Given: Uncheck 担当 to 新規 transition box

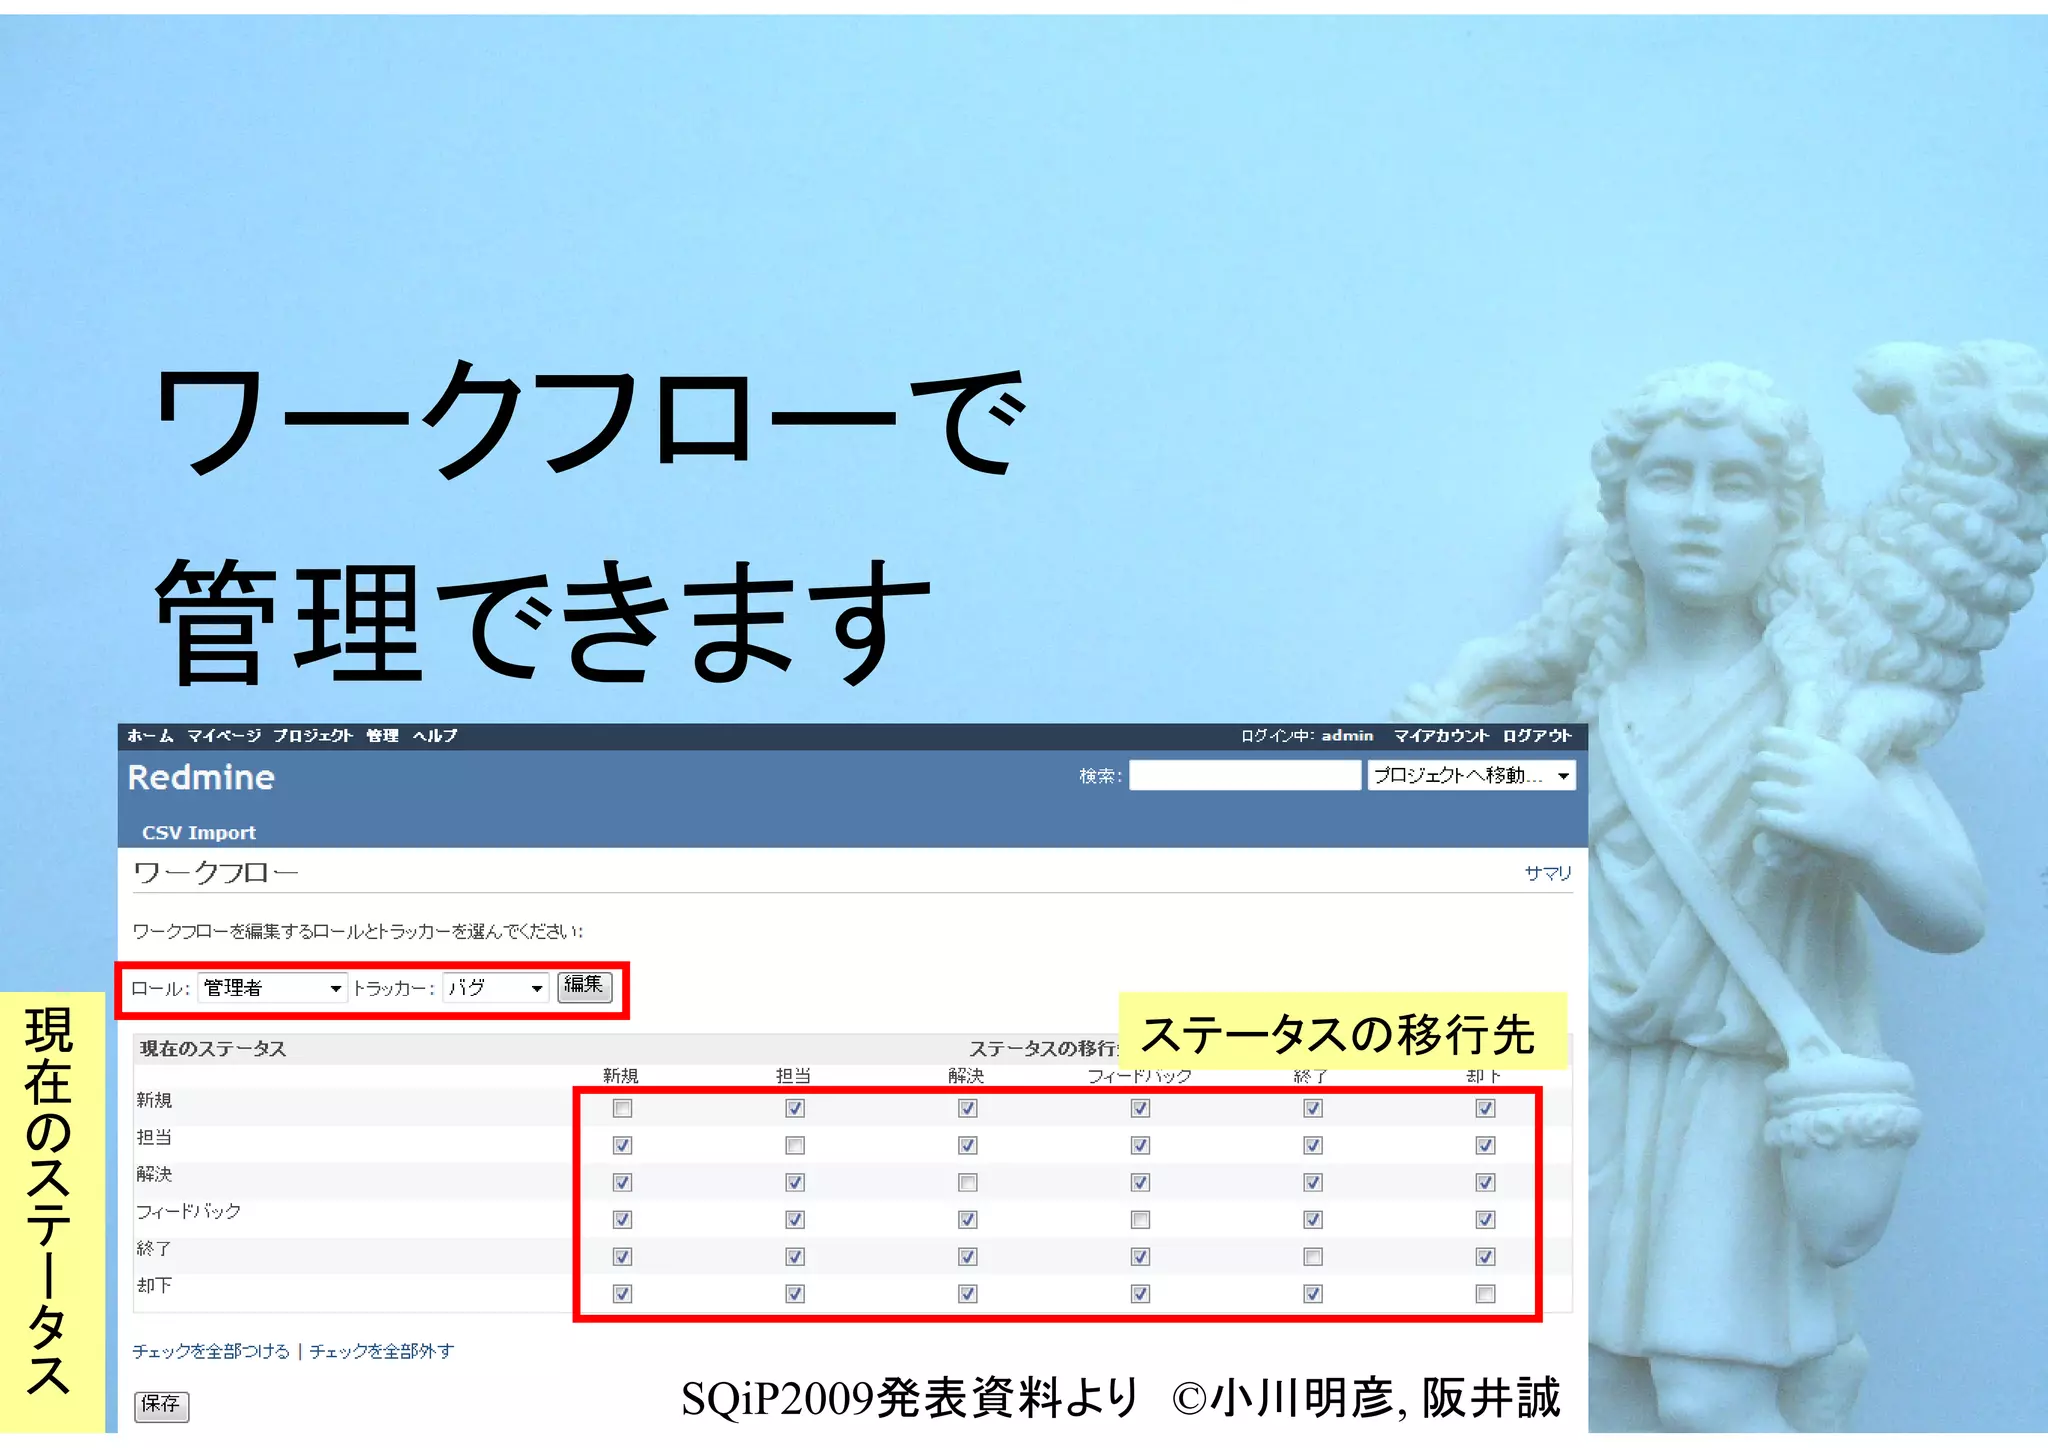Looking at the screenshot, I should (622, 1145).
